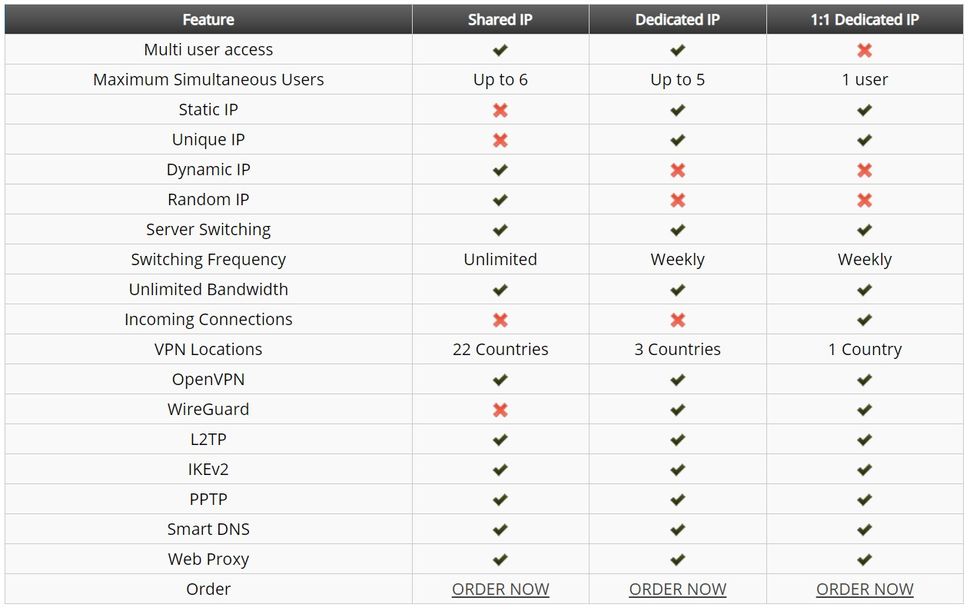Click 1:1 Dedicated IP Incoming Connections checkmark
Image resolution: width=970 pixels, height=611 pixels.
click(865, 320)
